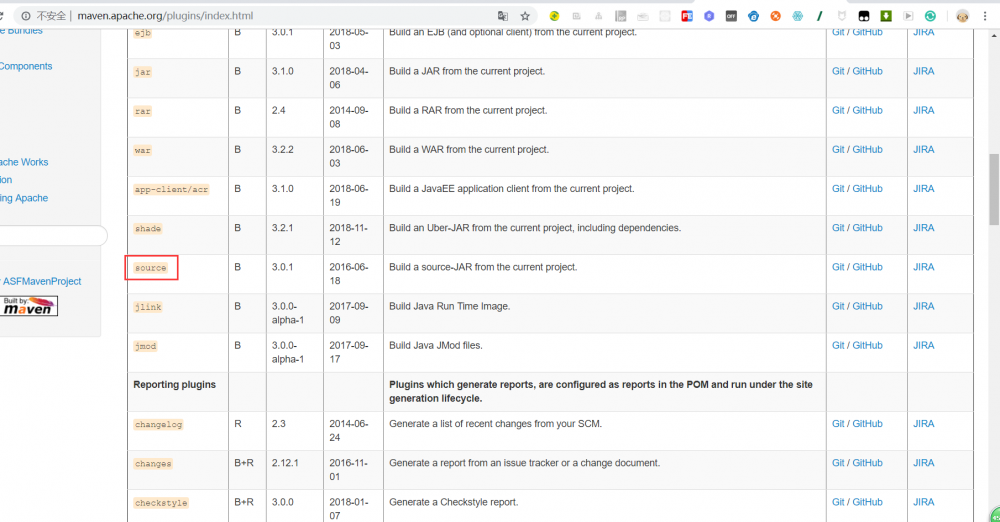This screenshot has width=1000, height=522.
Task: Bookmark this page with the star icon
Action: (x=525, y=16)
